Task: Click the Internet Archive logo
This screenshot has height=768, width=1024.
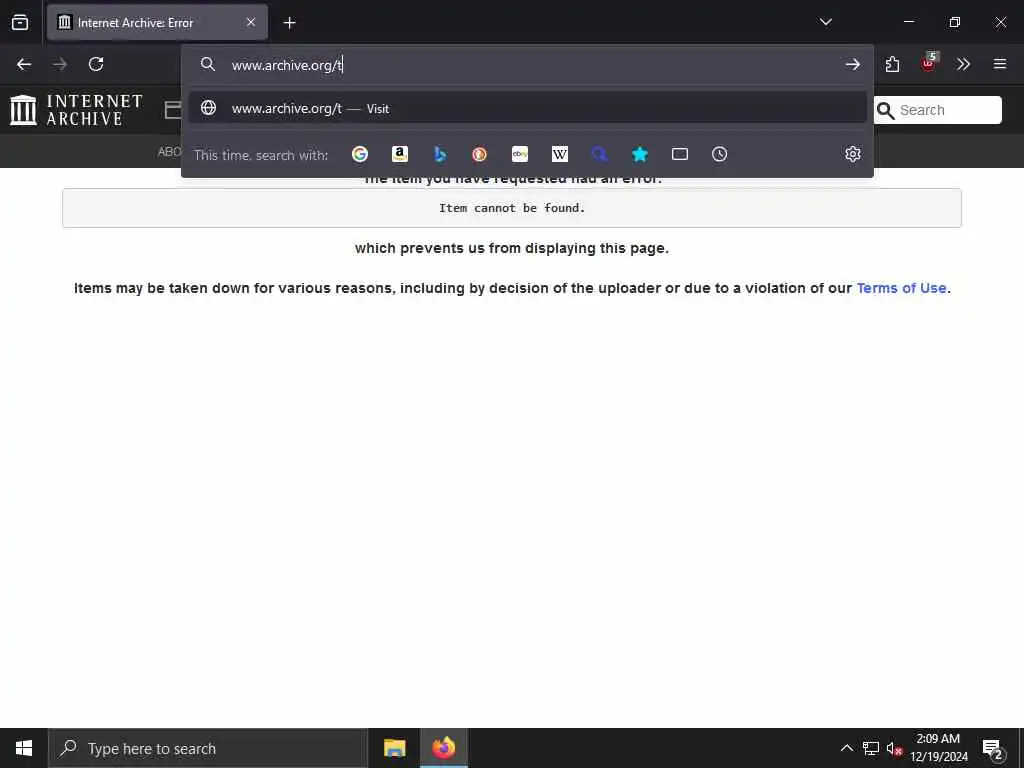Action: click(x=76, y=110)
